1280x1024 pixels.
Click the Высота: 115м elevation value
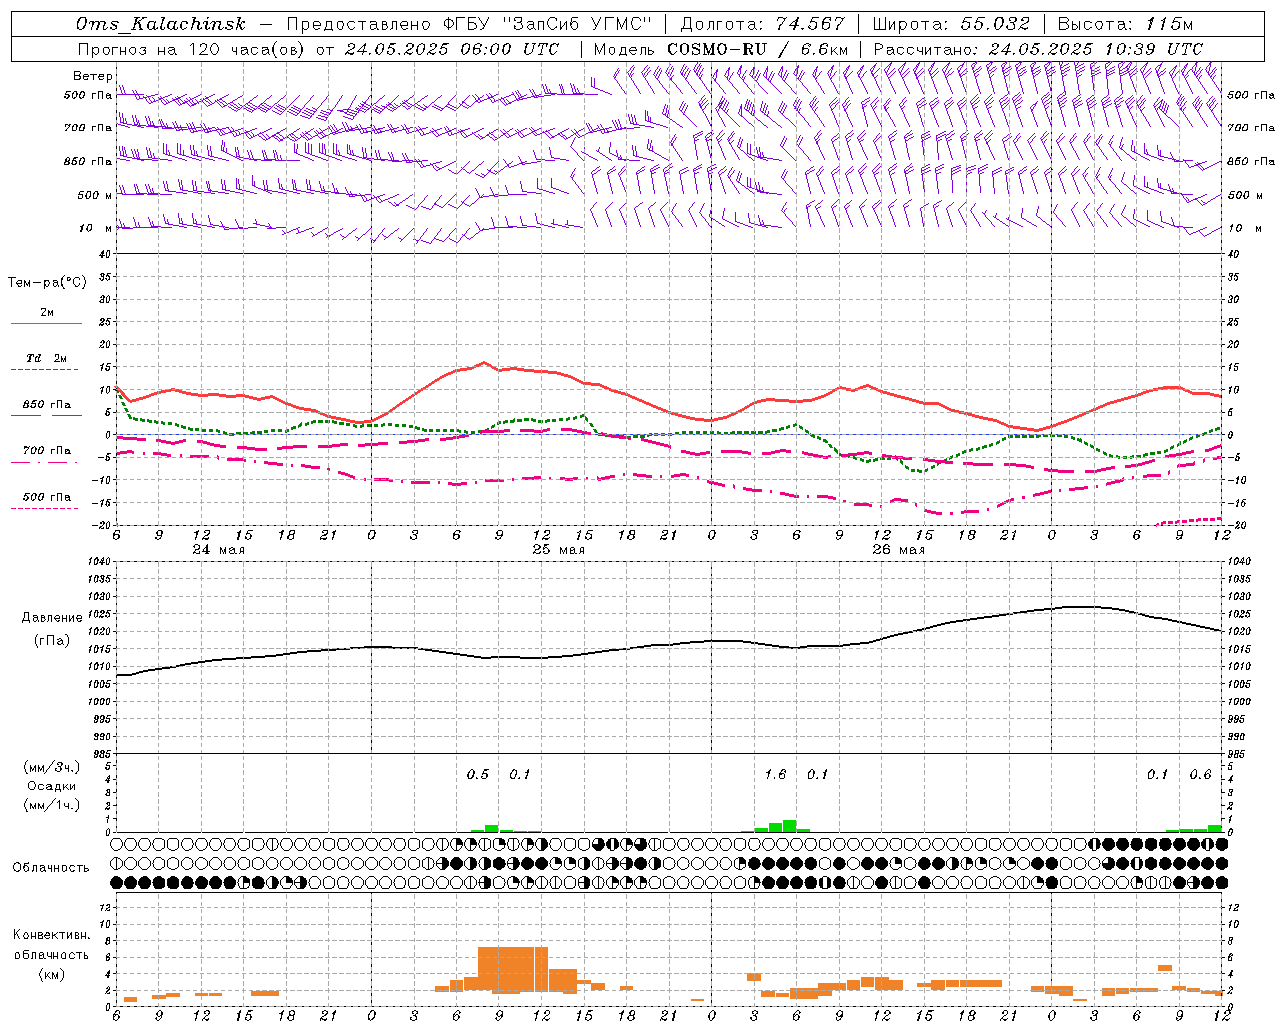point(1125,24)
